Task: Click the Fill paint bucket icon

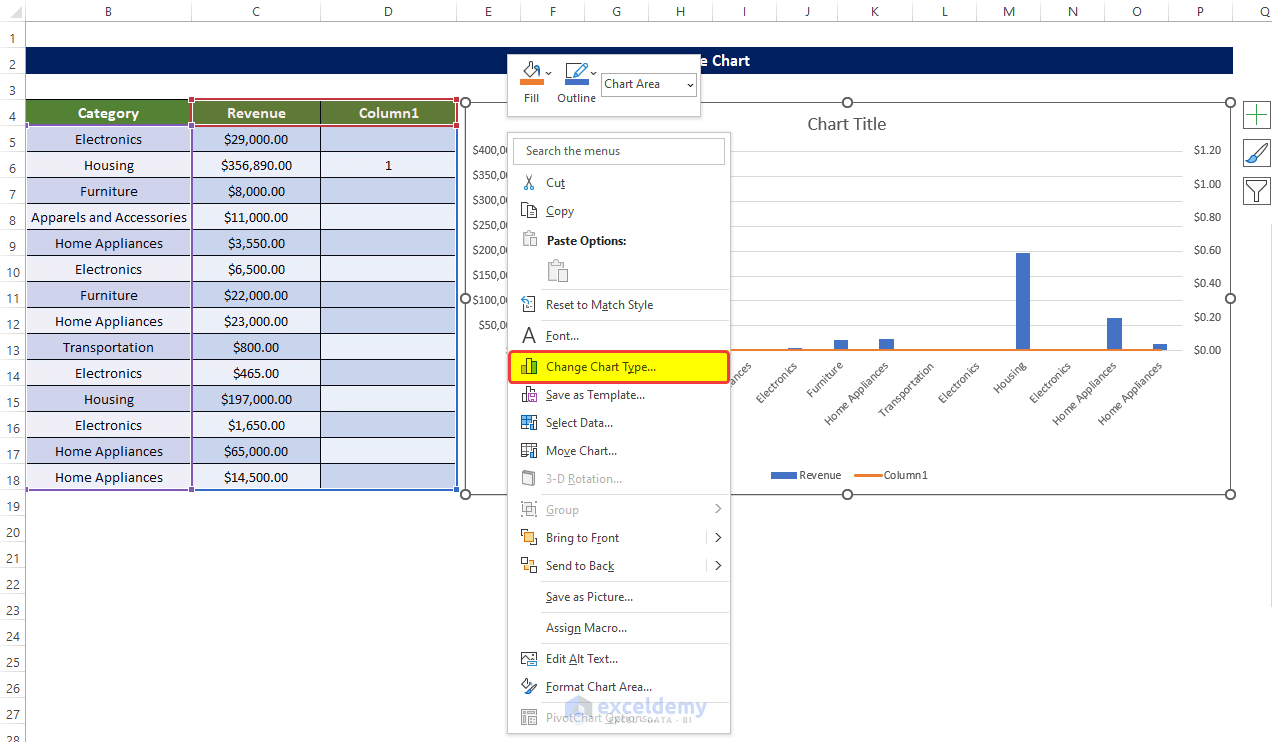Action: [x=531, y=75]
